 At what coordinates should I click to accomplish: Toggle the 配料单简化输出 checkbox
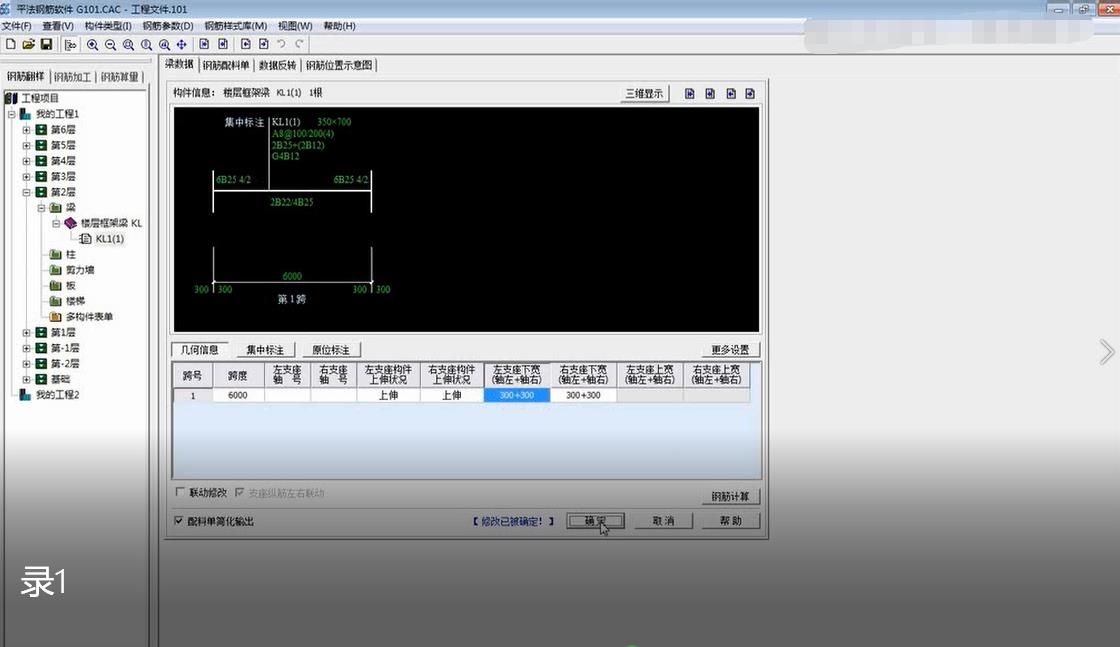click(179, 521)
